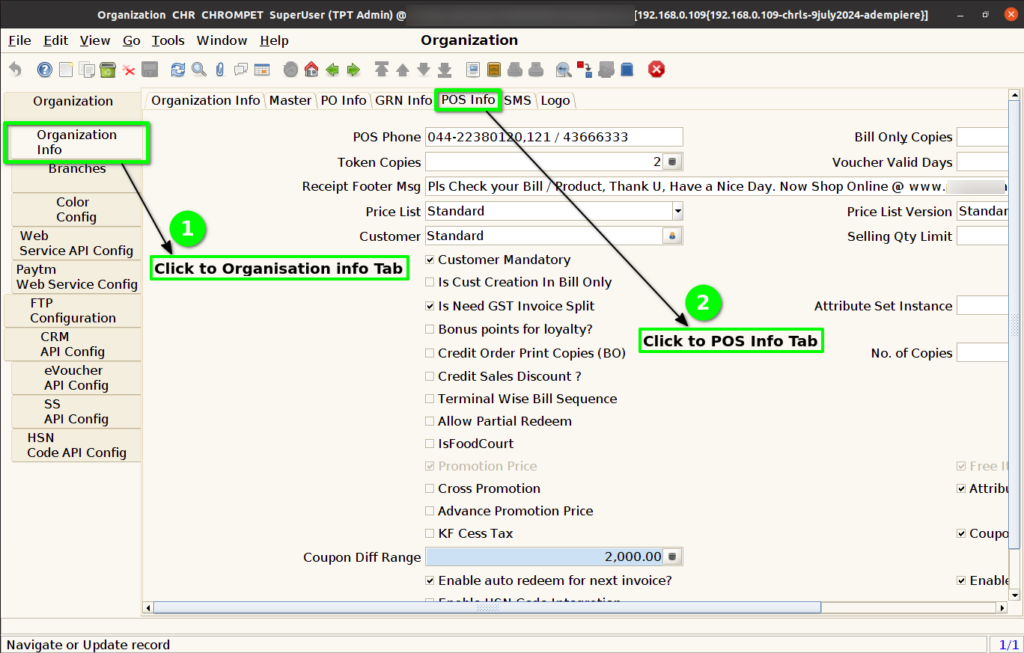
Task: Open the File menu
Action: tap(20, 40)
